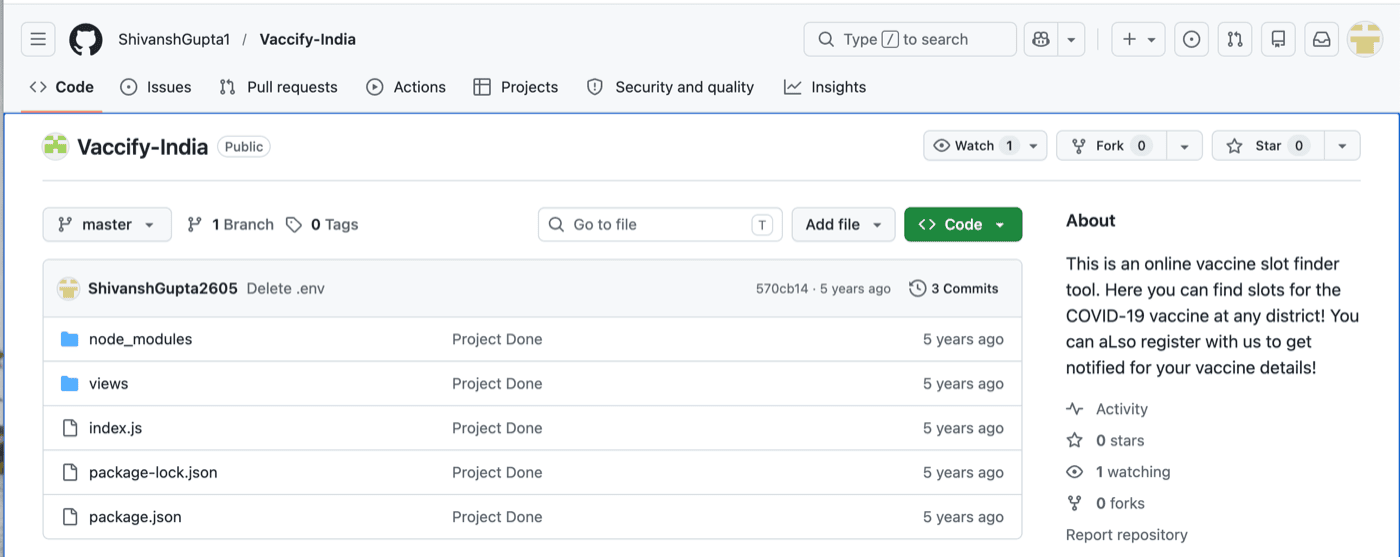The image size is (1400, 557).
Task: Click the search bar in header
Action: [910, 39]
